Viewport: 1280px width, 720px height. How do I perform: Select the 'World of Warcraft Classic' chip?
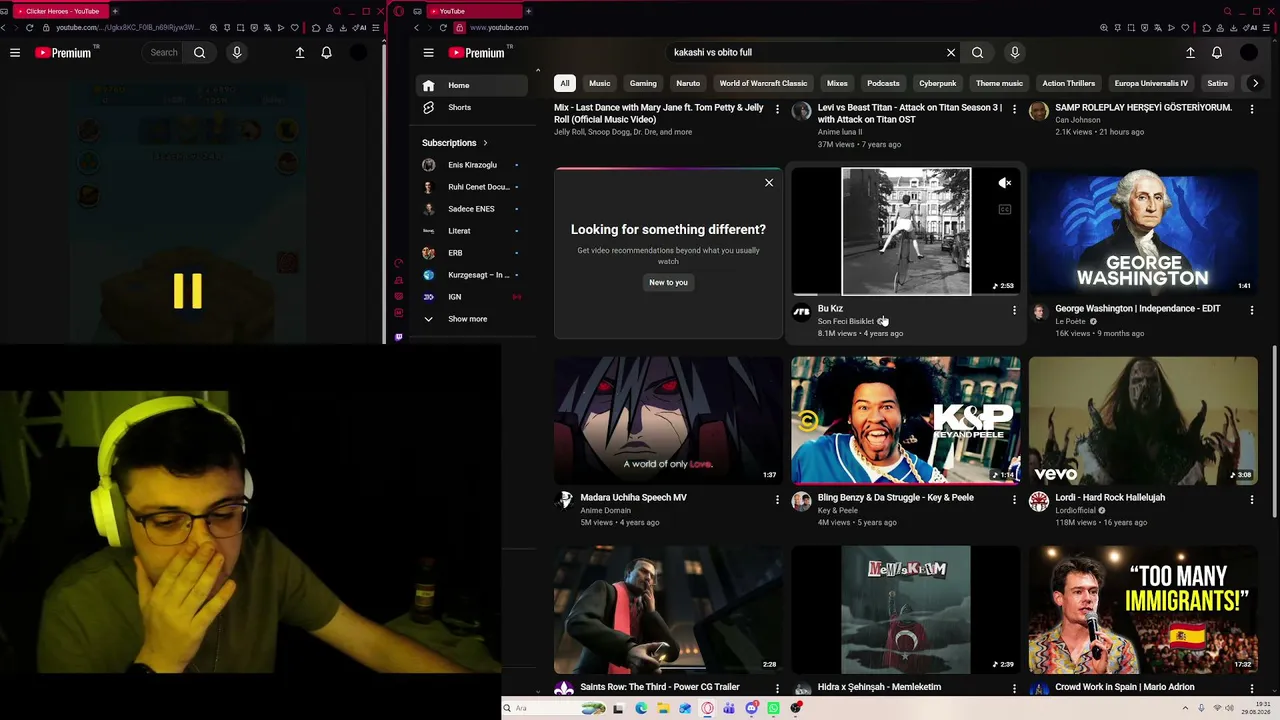763,83
